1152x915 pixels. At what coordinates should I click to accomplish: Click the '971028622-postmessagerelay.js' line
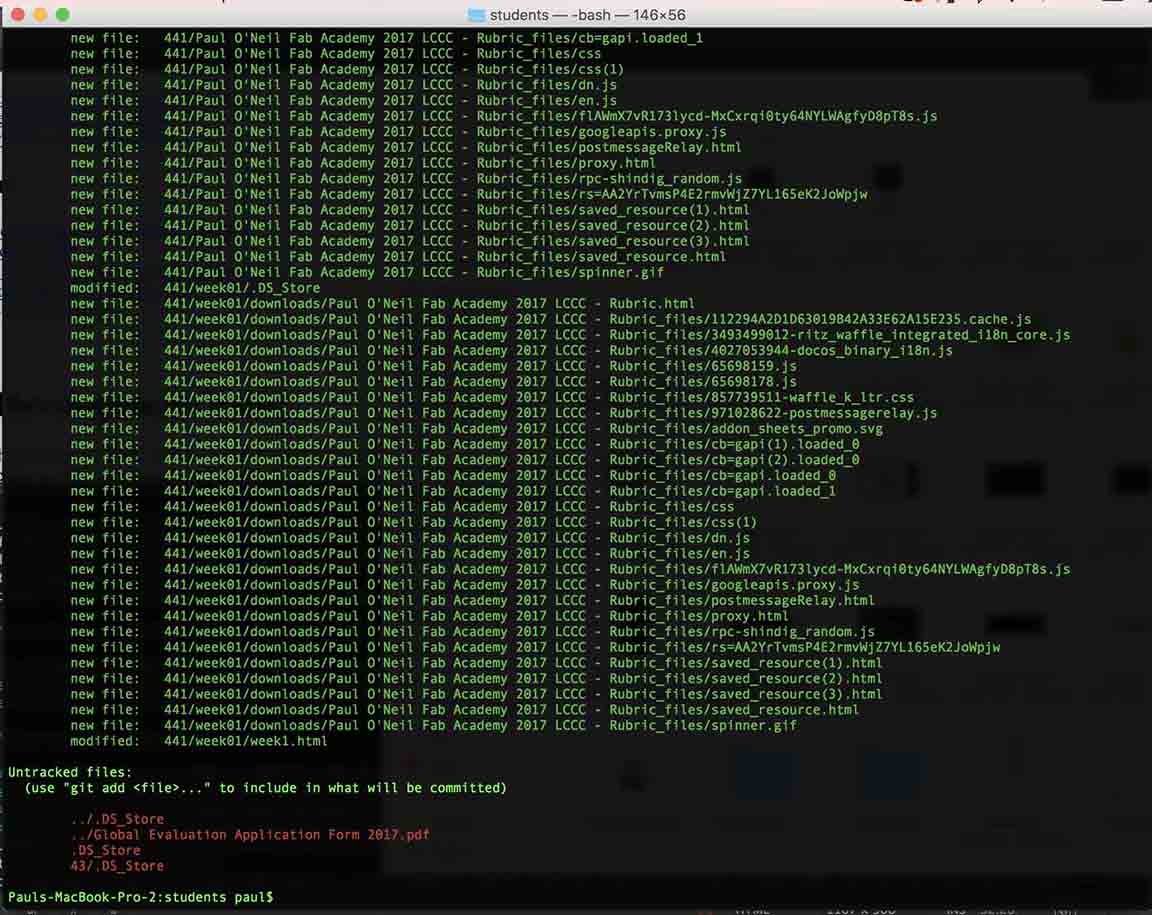(503, 413)
